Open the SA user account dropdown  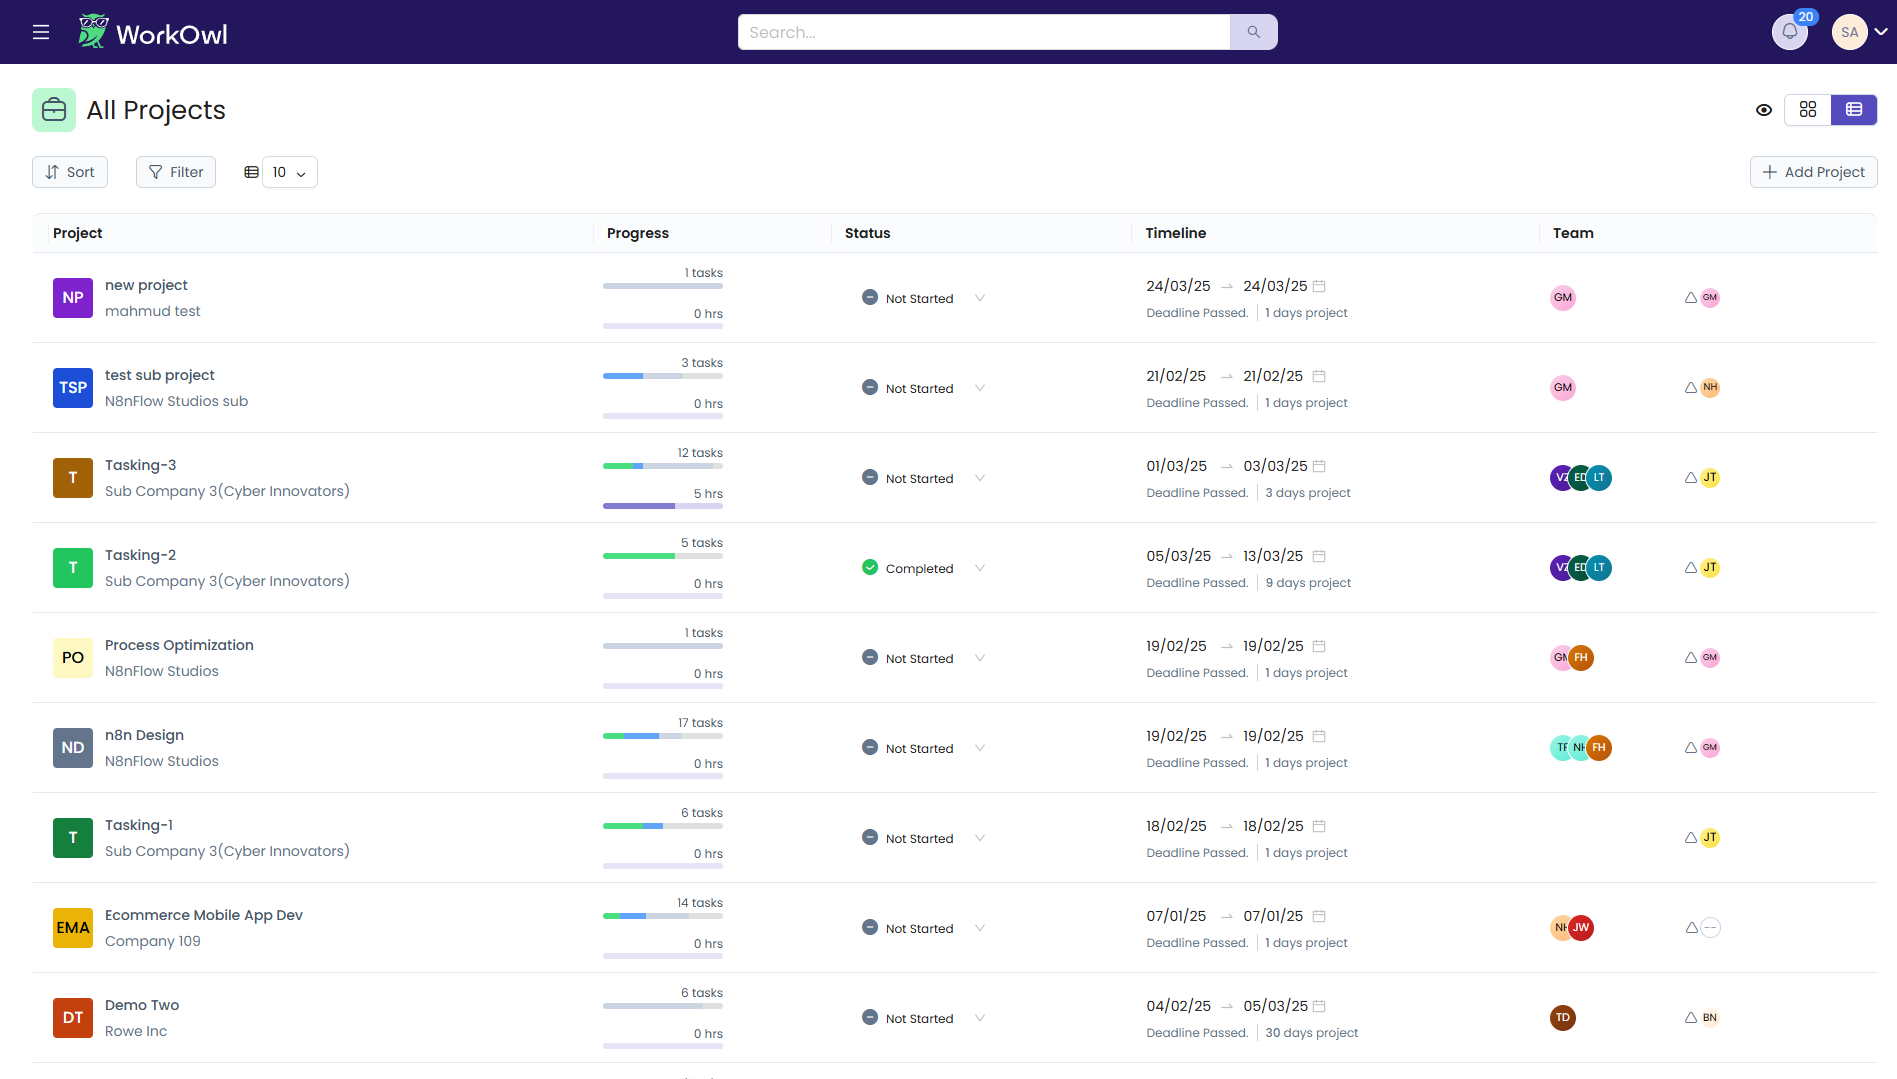pyautogui.click(x=1859, y=32)
